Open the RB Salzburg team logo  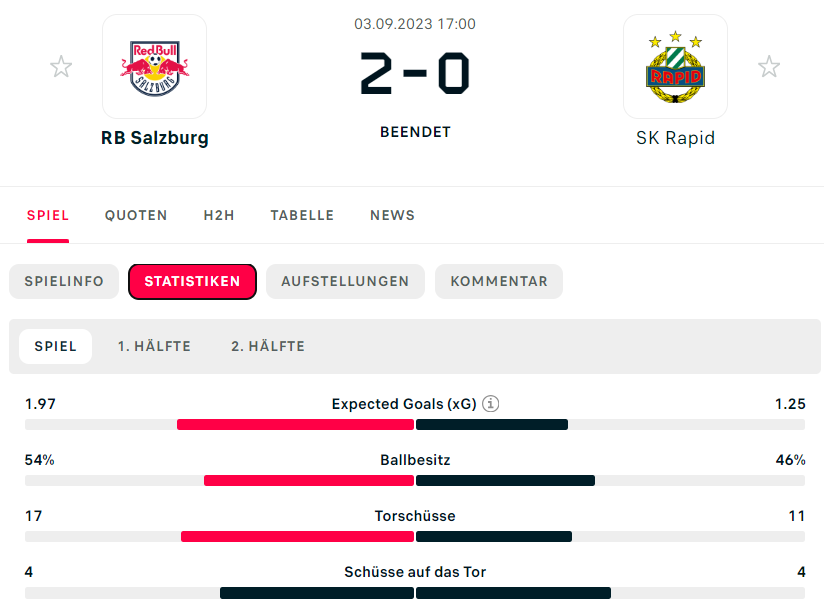154,67
